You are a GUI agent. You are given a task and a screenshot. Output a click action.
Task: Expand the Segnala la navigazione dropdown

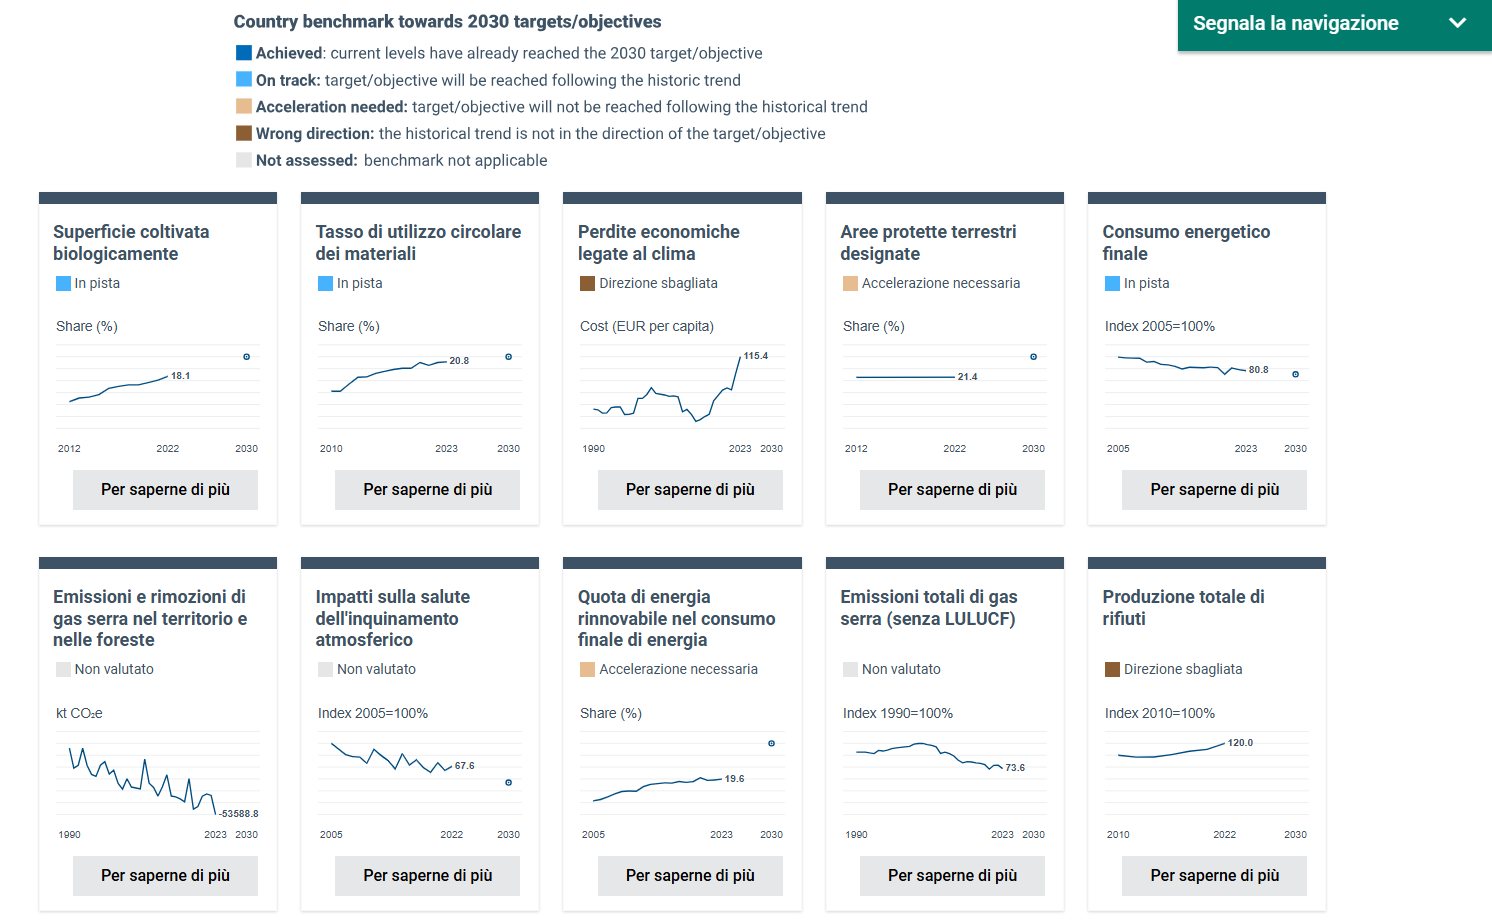point(1296,24)
